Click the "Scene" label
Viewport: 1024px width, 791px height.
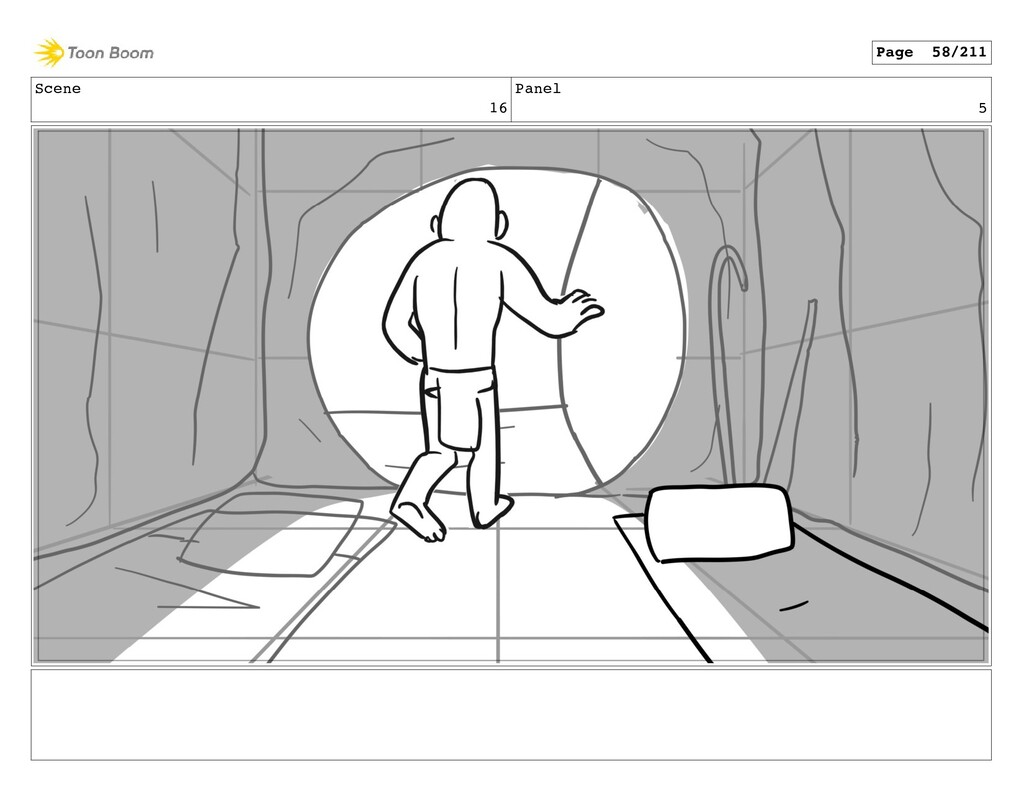coord(57,89)
